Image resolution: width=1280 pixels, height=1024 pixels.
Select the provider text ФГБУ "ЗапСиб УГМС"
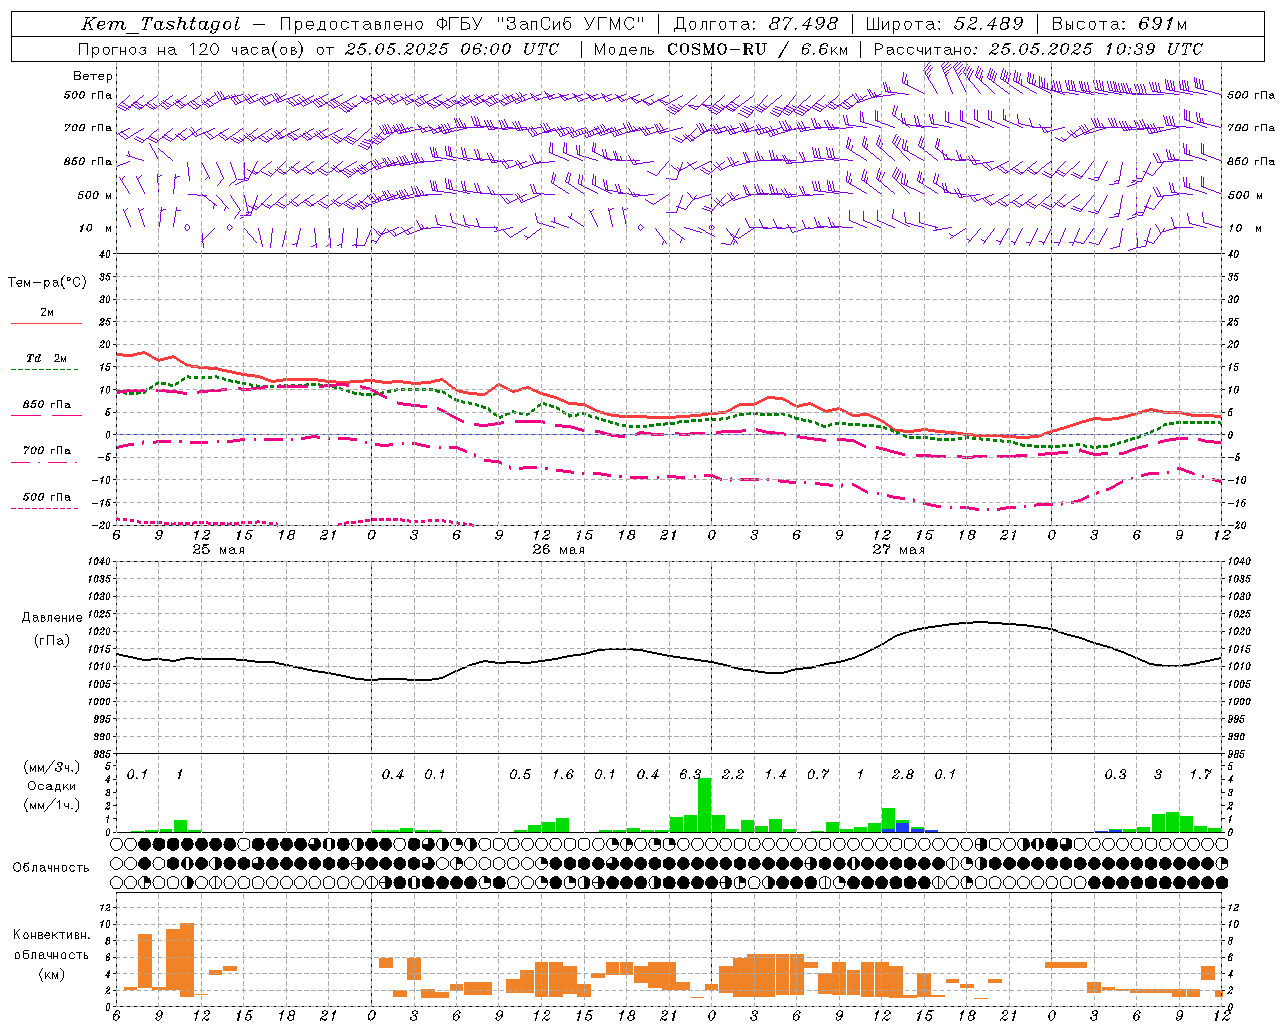click(x=542, y=24)
